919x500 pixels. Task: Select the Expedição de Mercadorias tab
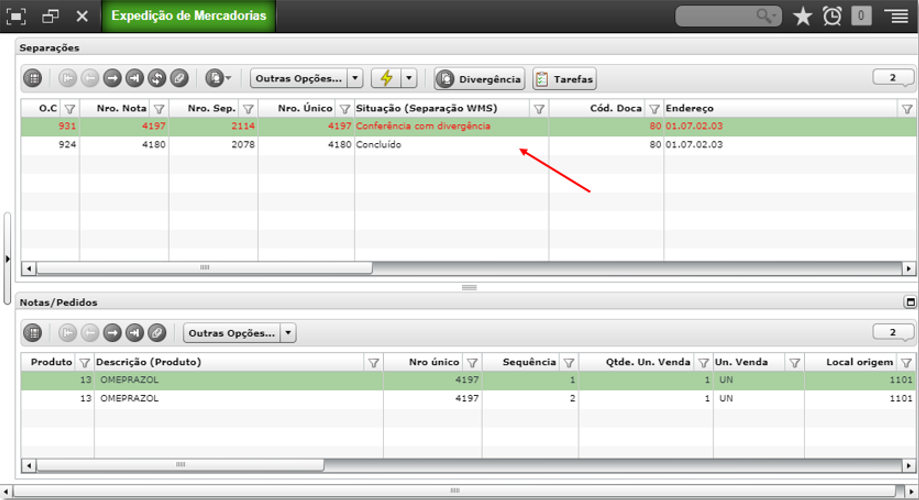tap(189, 16)
